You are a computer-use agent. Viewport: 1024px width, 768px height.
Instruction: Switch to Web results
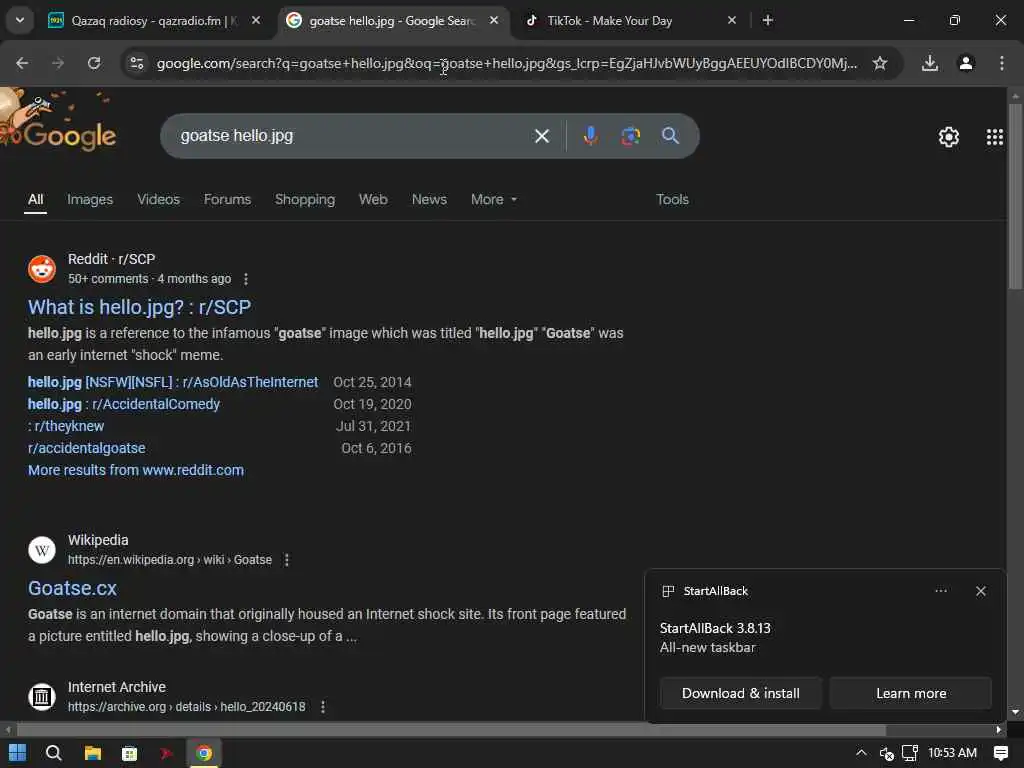pos(373,199)
